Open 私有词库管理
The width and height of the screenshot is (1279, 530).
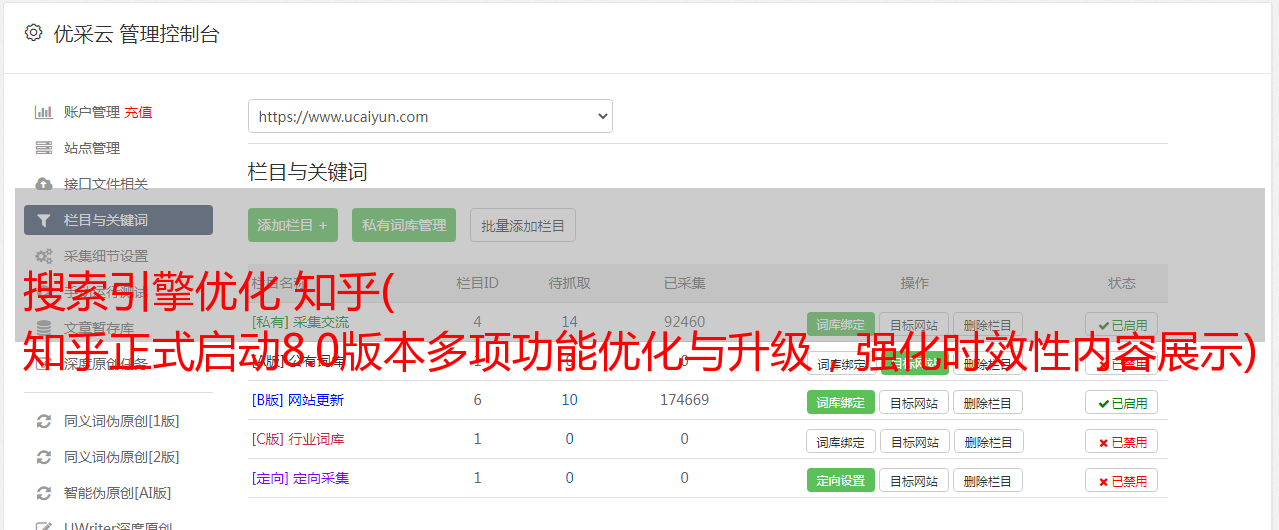404,225
